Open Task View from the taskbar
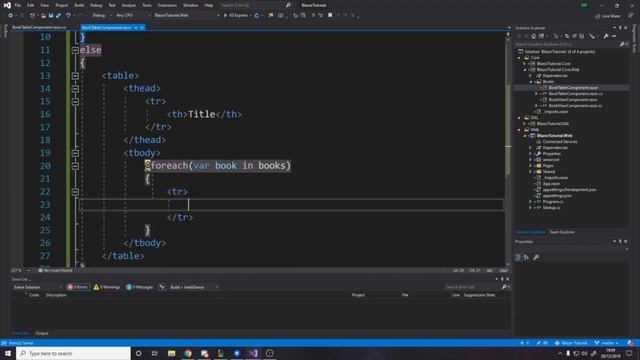 [x=155, y=353]
